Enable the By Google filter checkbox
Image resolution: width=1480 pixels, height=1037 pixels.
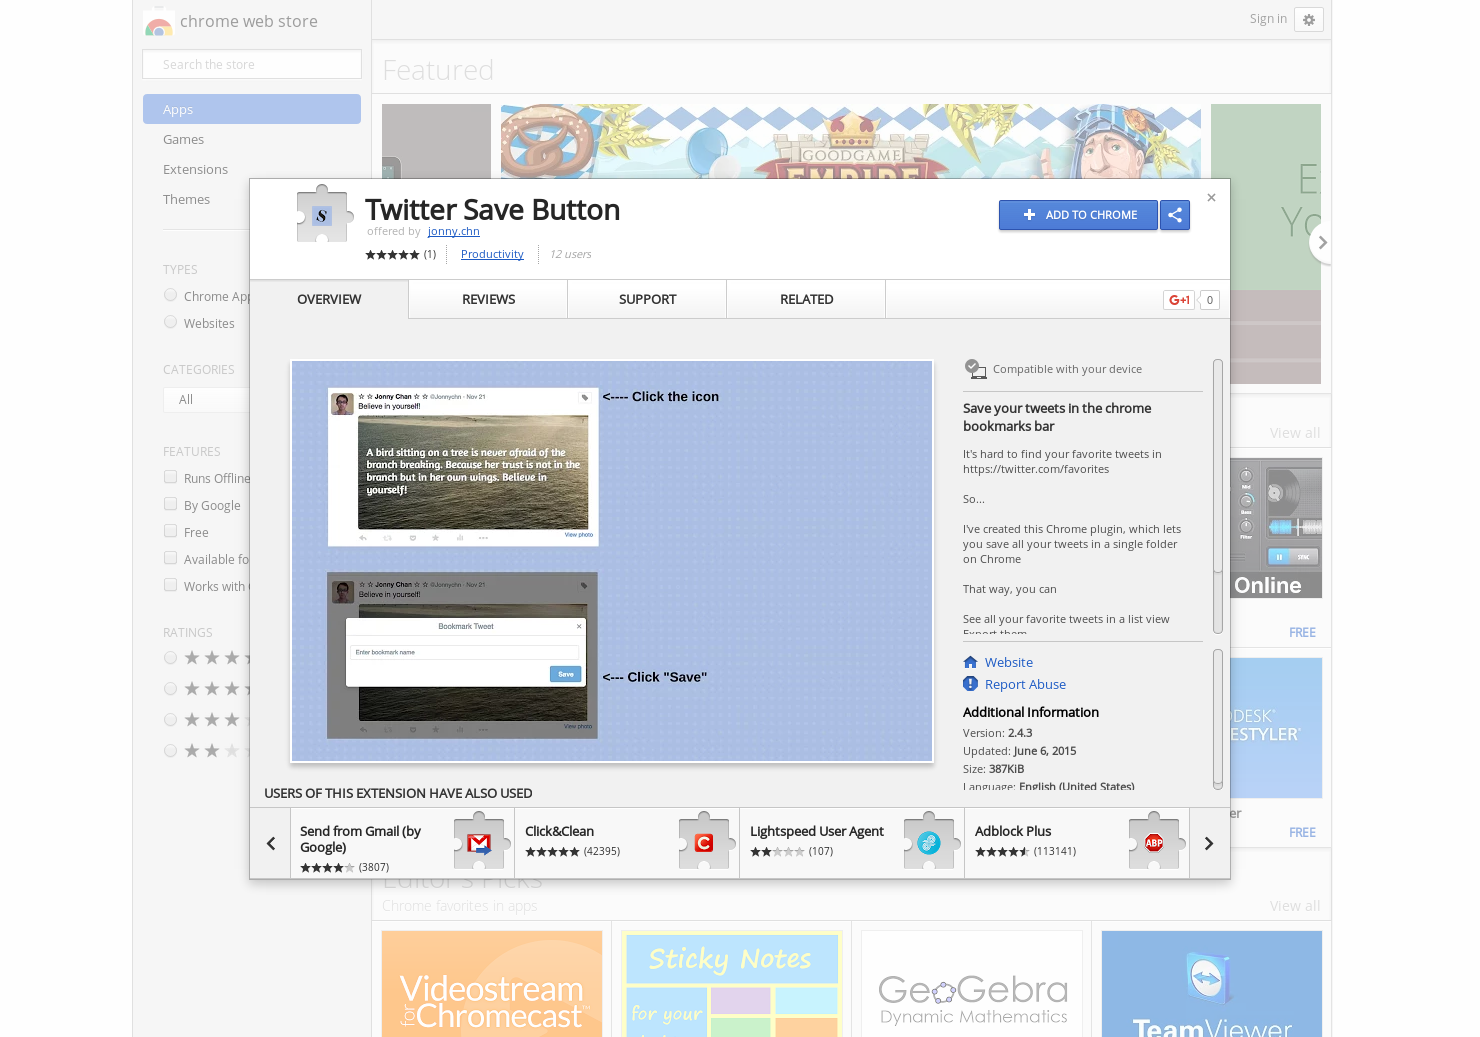click(x=170, y=503)
